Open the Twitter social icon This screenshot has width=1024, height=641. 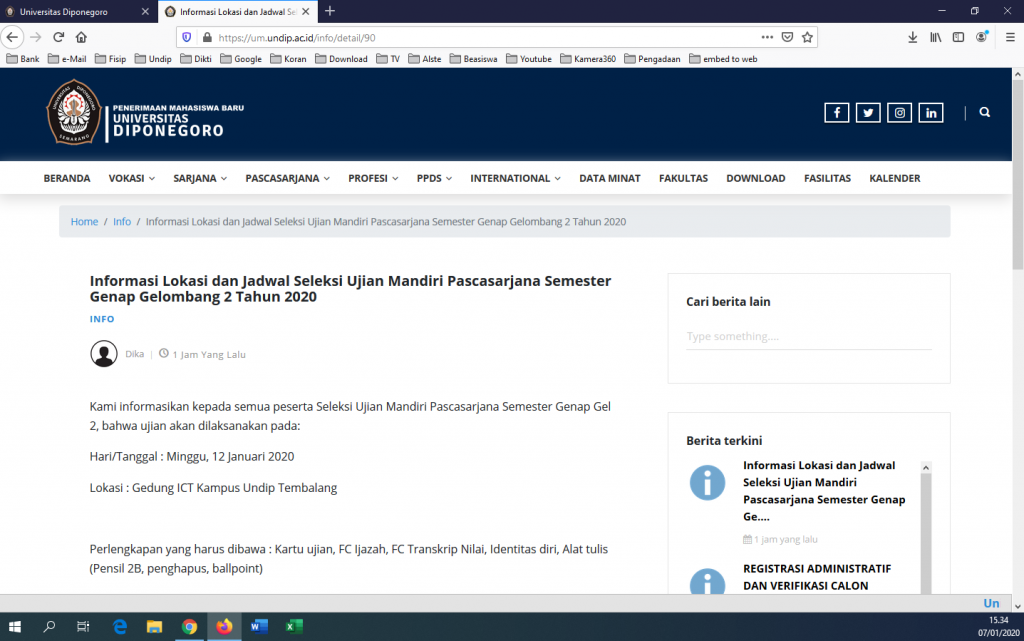click(x=868, y=113)
